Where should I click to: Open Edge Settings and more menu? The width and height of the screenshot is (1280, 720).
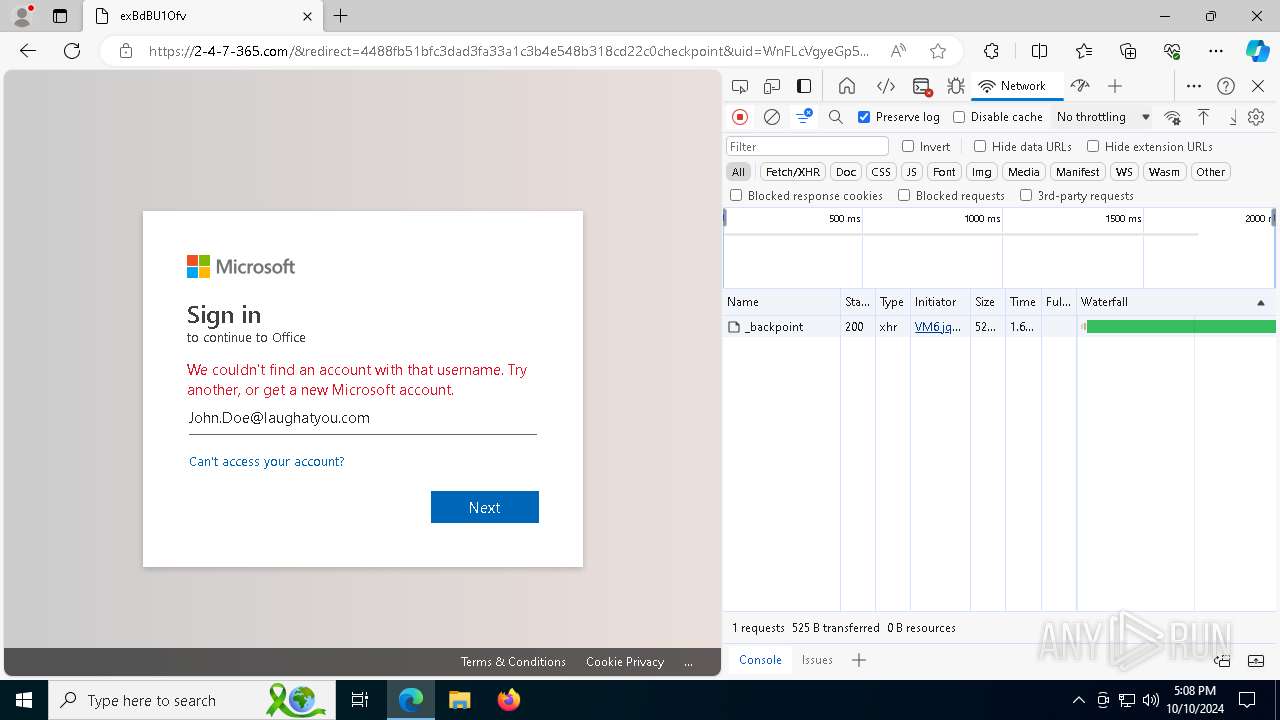[x=1216, y=51]
